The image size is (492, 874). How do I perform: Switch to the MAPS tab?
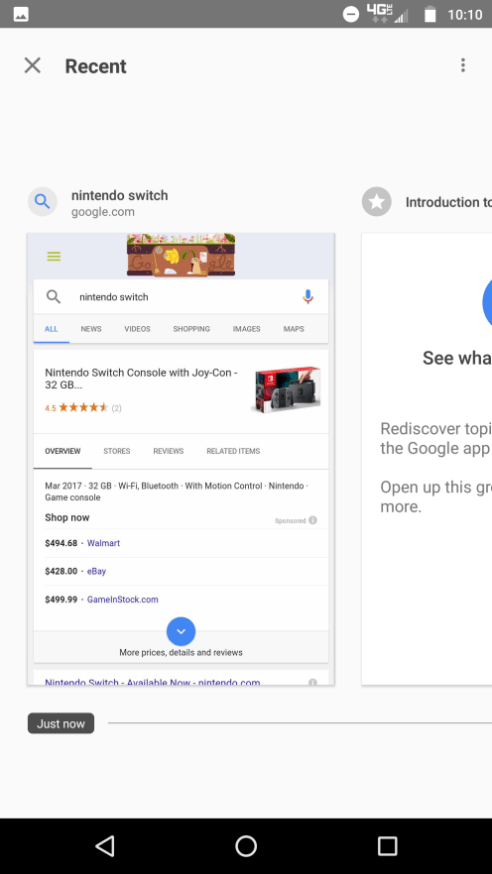(294, 329)
